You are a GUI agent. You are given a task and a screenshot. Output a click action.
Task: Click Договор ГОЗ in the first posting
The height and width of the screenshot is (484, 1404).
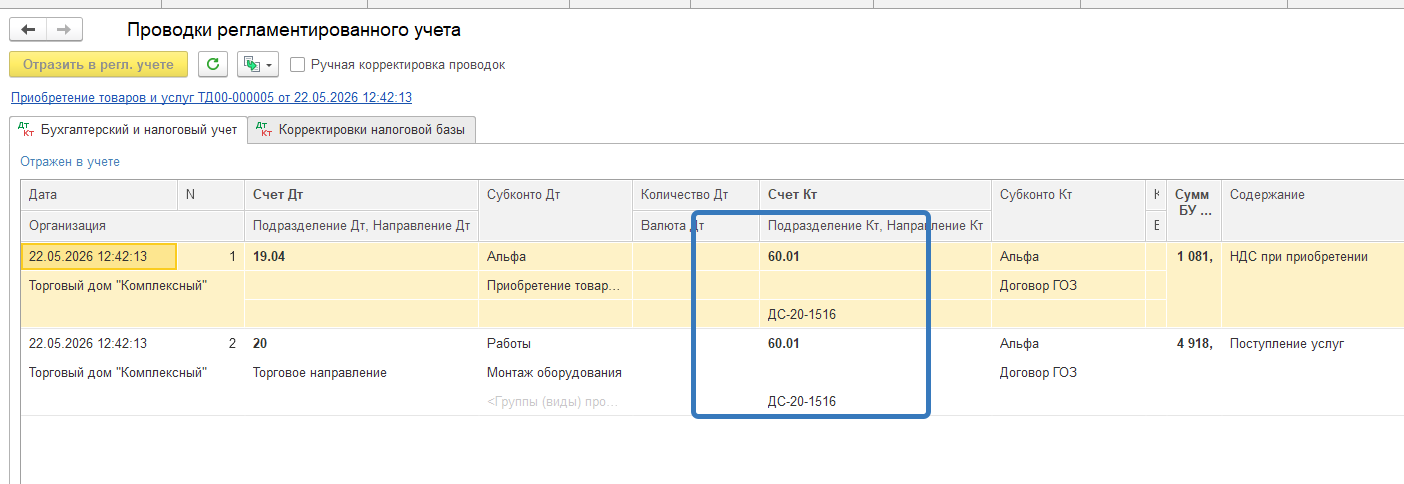point(1067,285)
